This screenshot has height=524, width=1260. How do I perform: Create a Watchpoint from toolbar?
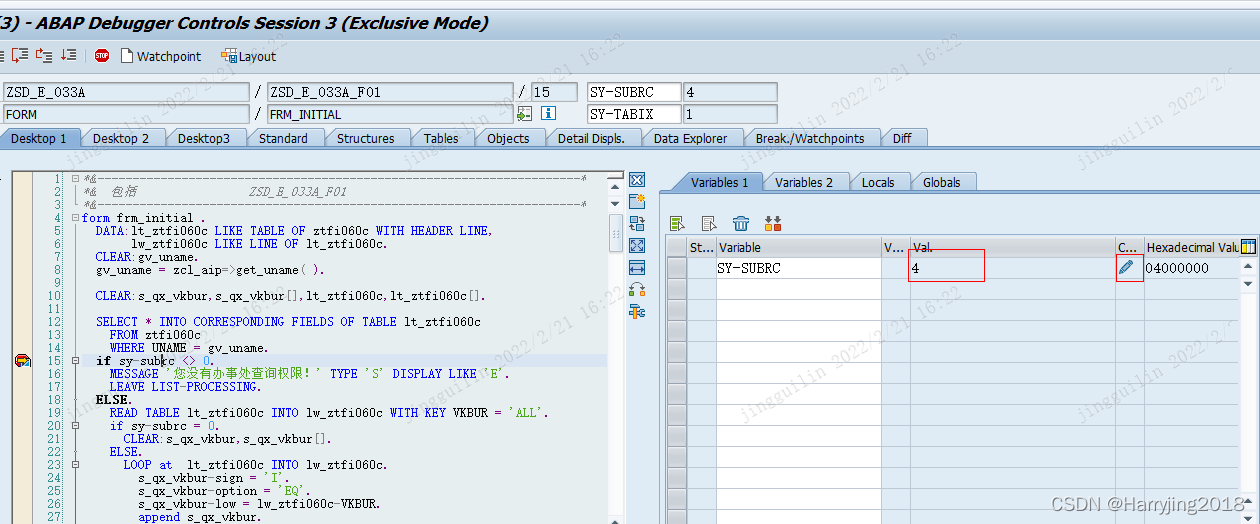click(x=160, y=56)
